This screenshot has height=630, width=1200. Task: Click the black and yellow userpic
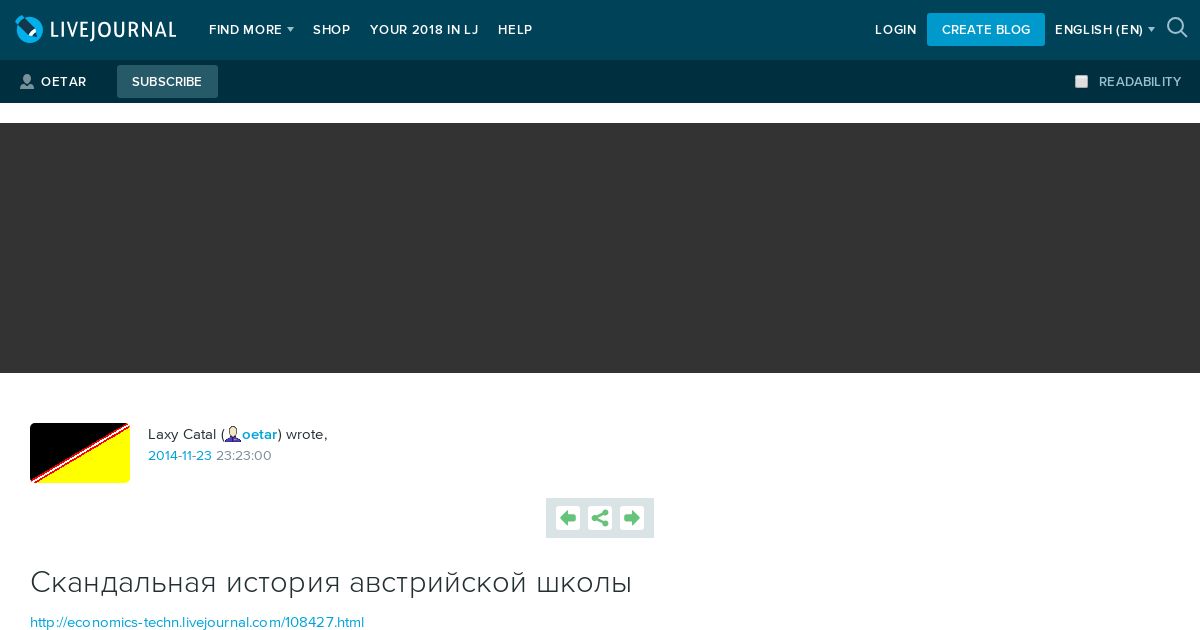(80, 453)
